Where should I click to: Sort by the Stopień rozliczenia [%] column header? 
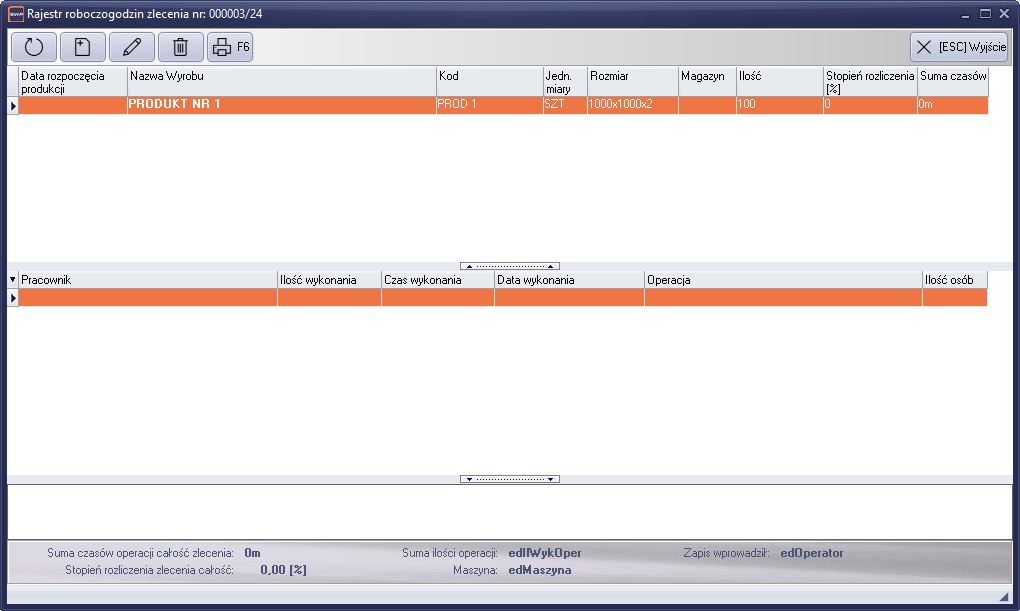point(869,82)
